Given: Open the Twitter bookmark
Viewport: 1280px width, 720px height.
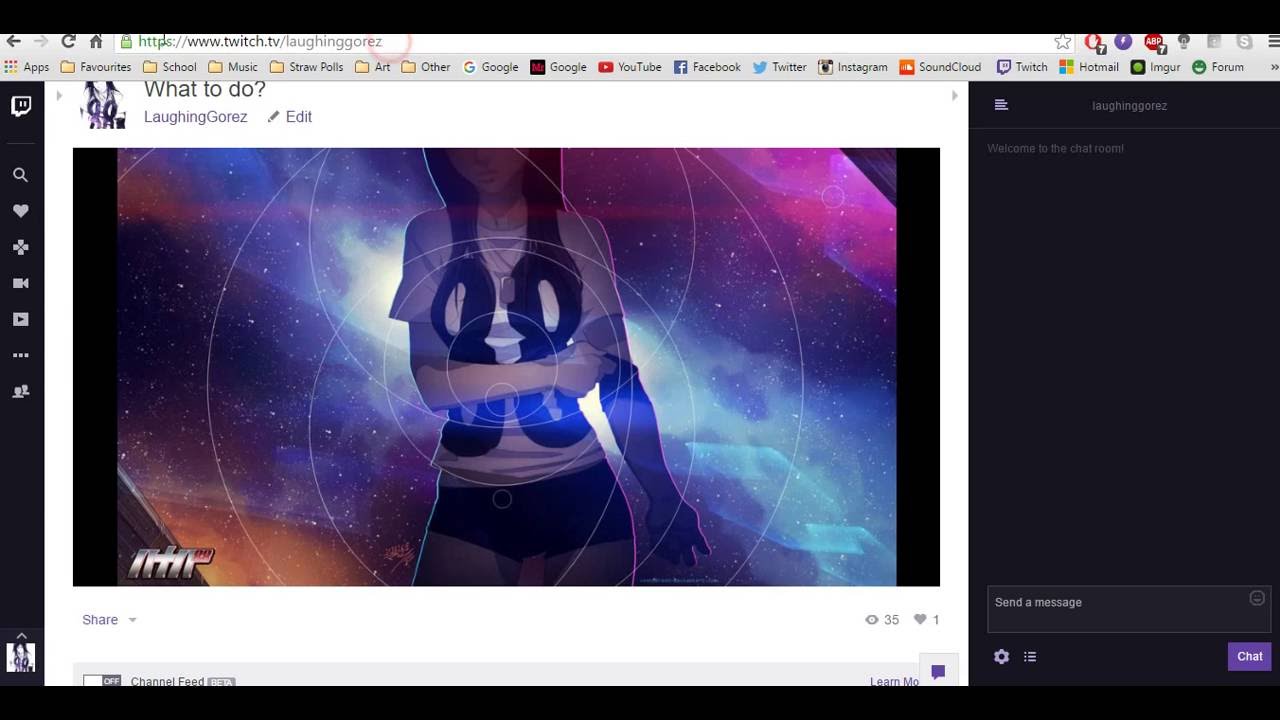Looking at the screenshot, I should pyautogui.click(x=780, y=67).
